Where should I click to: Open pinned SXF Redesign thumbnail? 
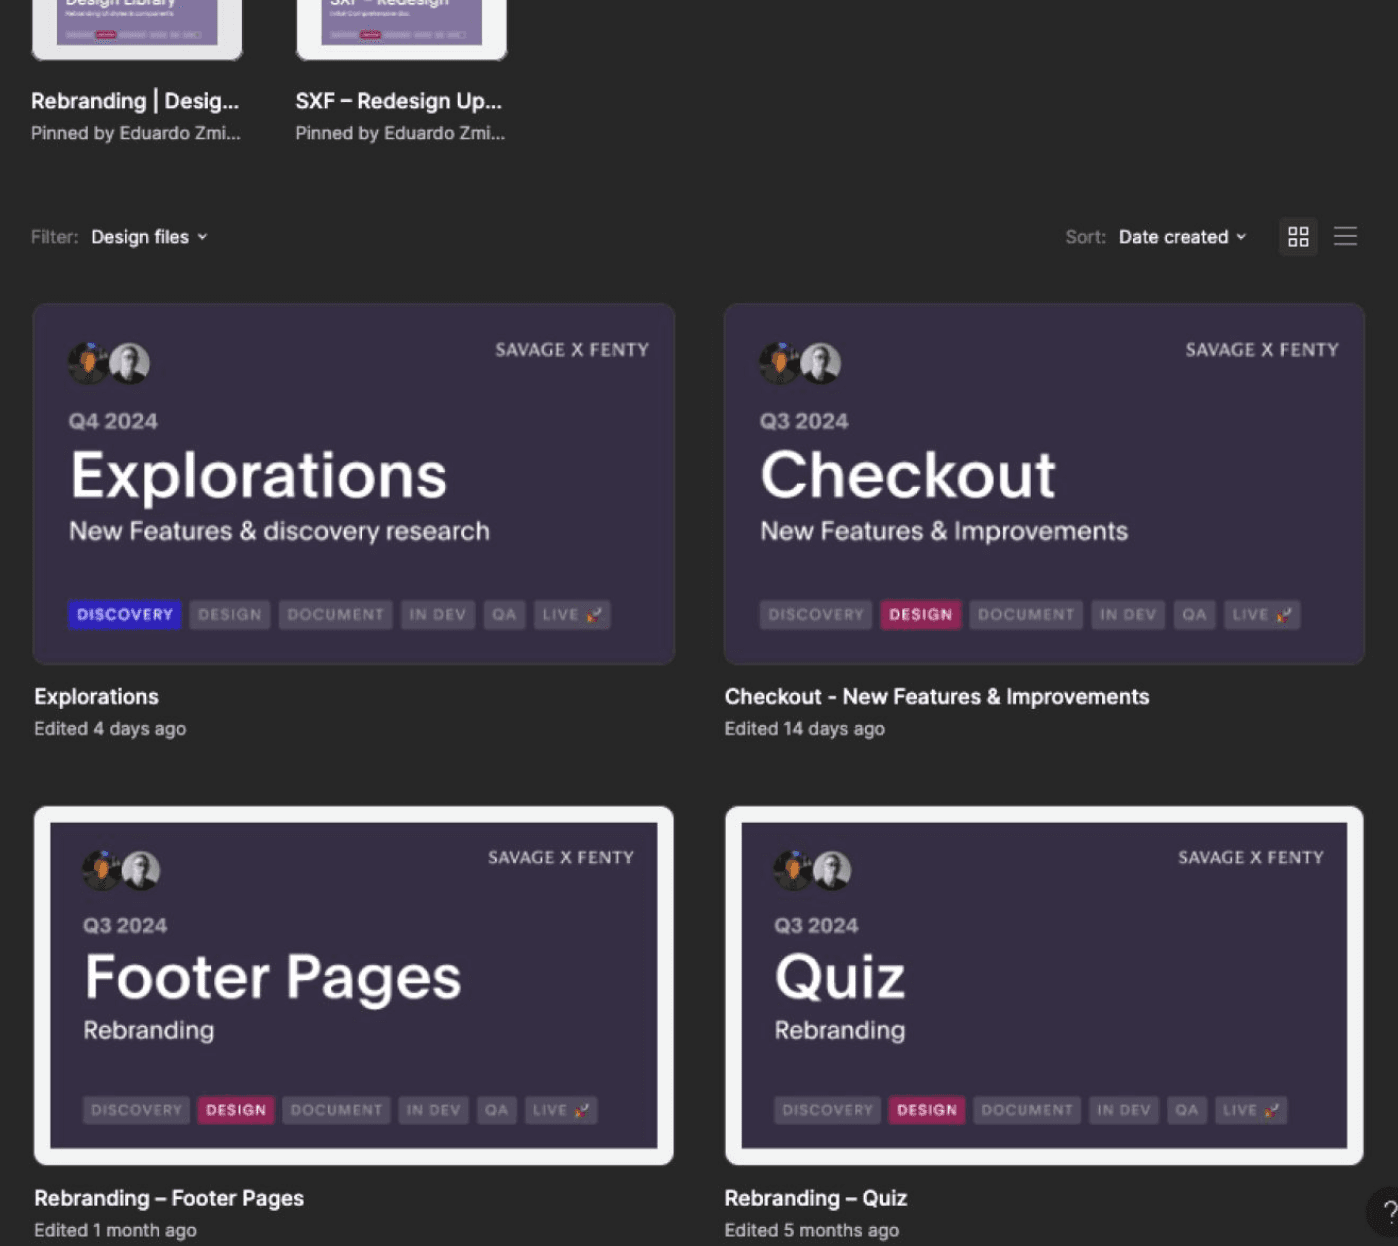401,29
